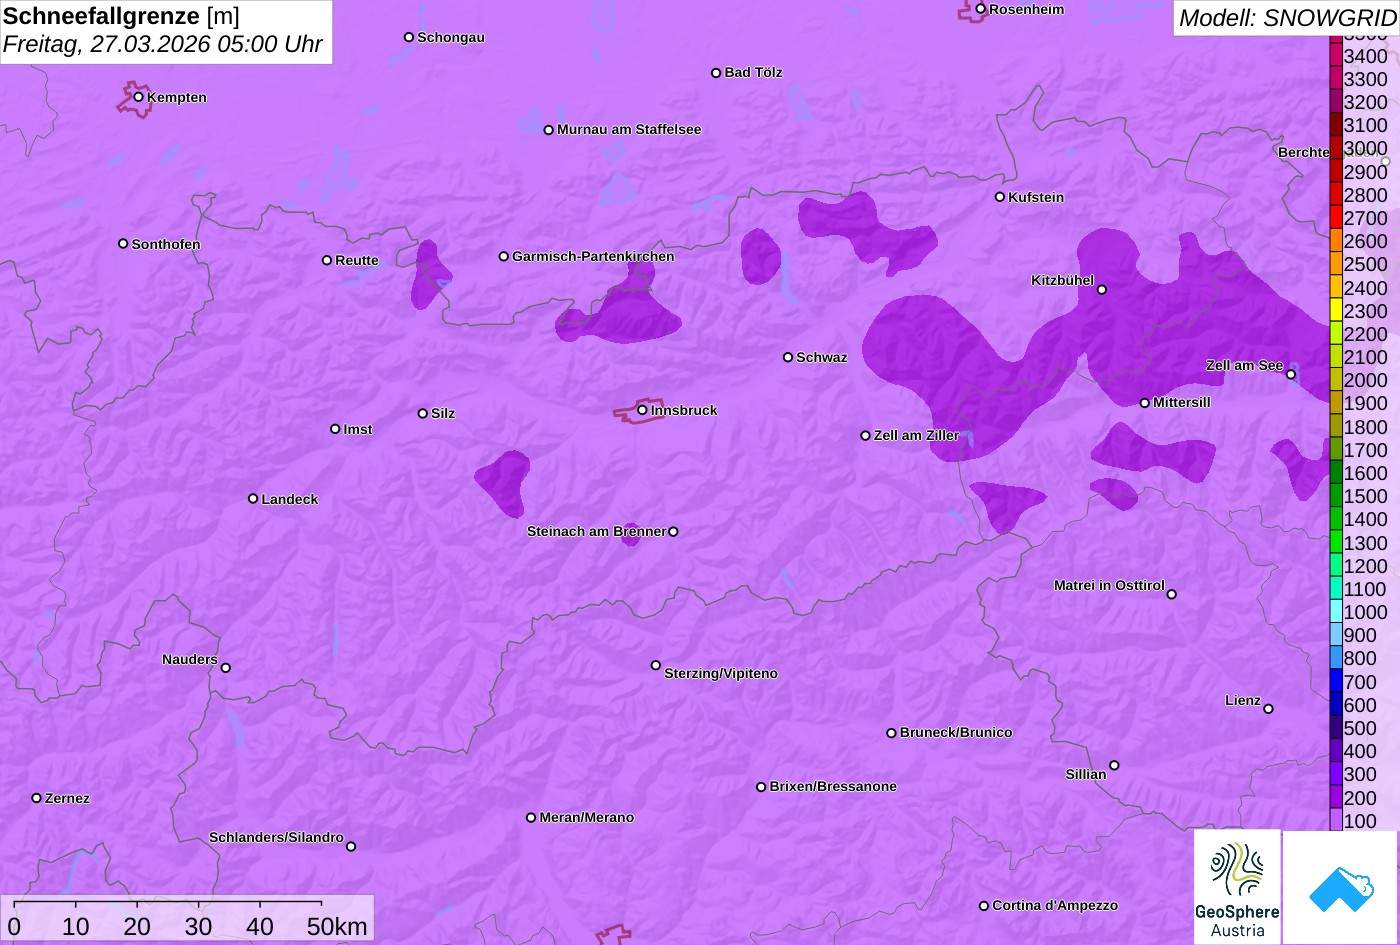Screen dimensions: 1400x945
Task: Pick the 3400 m legend swatch
Action: [1336, 56]
